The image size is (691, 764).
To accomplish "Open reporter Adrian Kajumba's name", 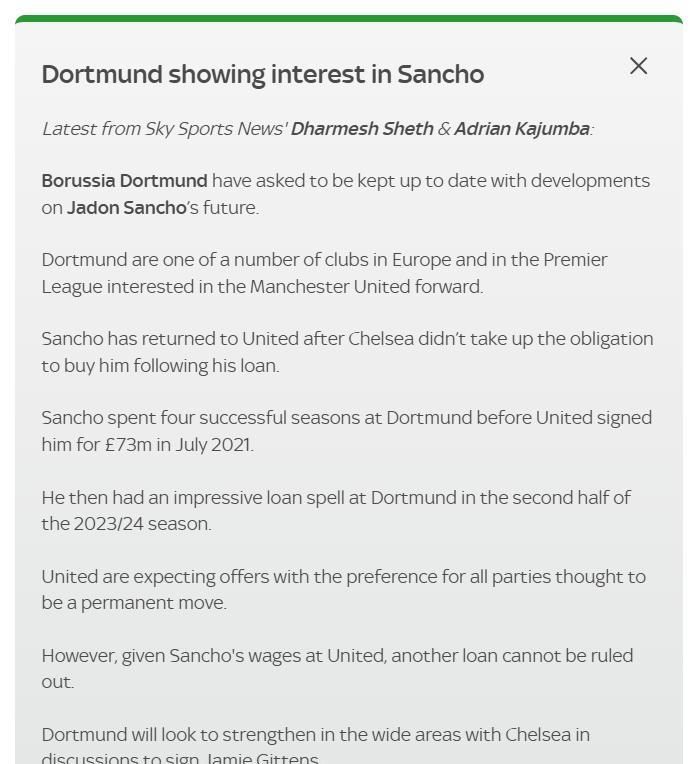I will 522,129.
